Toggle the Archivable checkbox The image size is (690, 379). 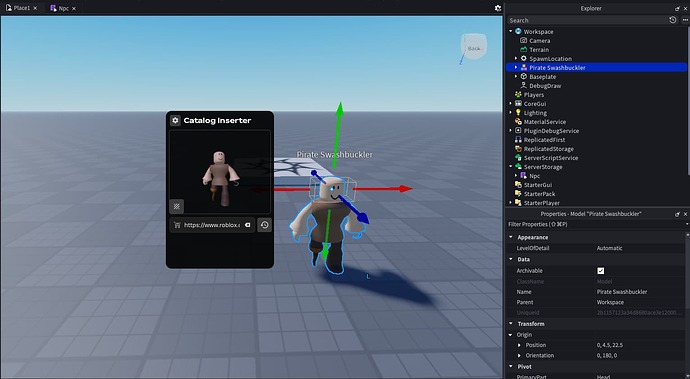tap(601, 271)
